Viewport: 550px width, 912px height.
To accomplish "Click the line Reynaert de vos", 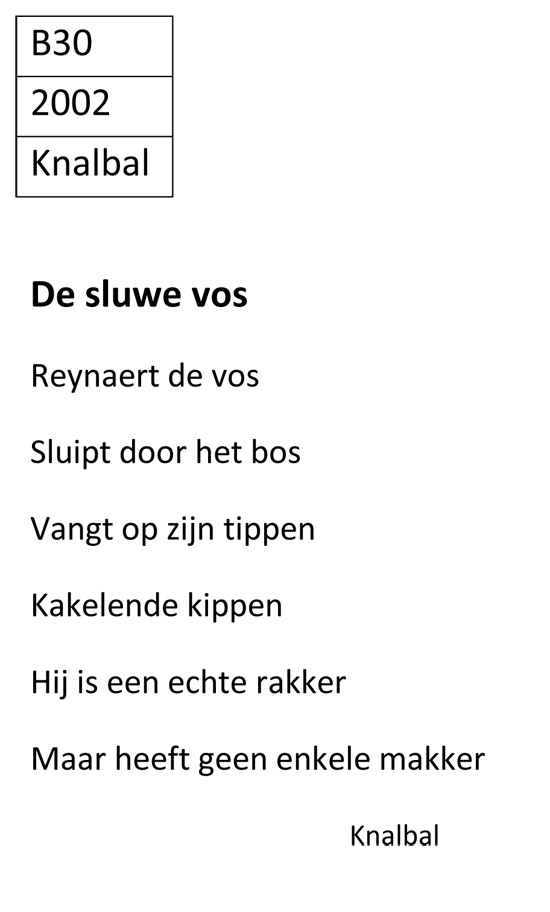I will (x=145, y=376).
